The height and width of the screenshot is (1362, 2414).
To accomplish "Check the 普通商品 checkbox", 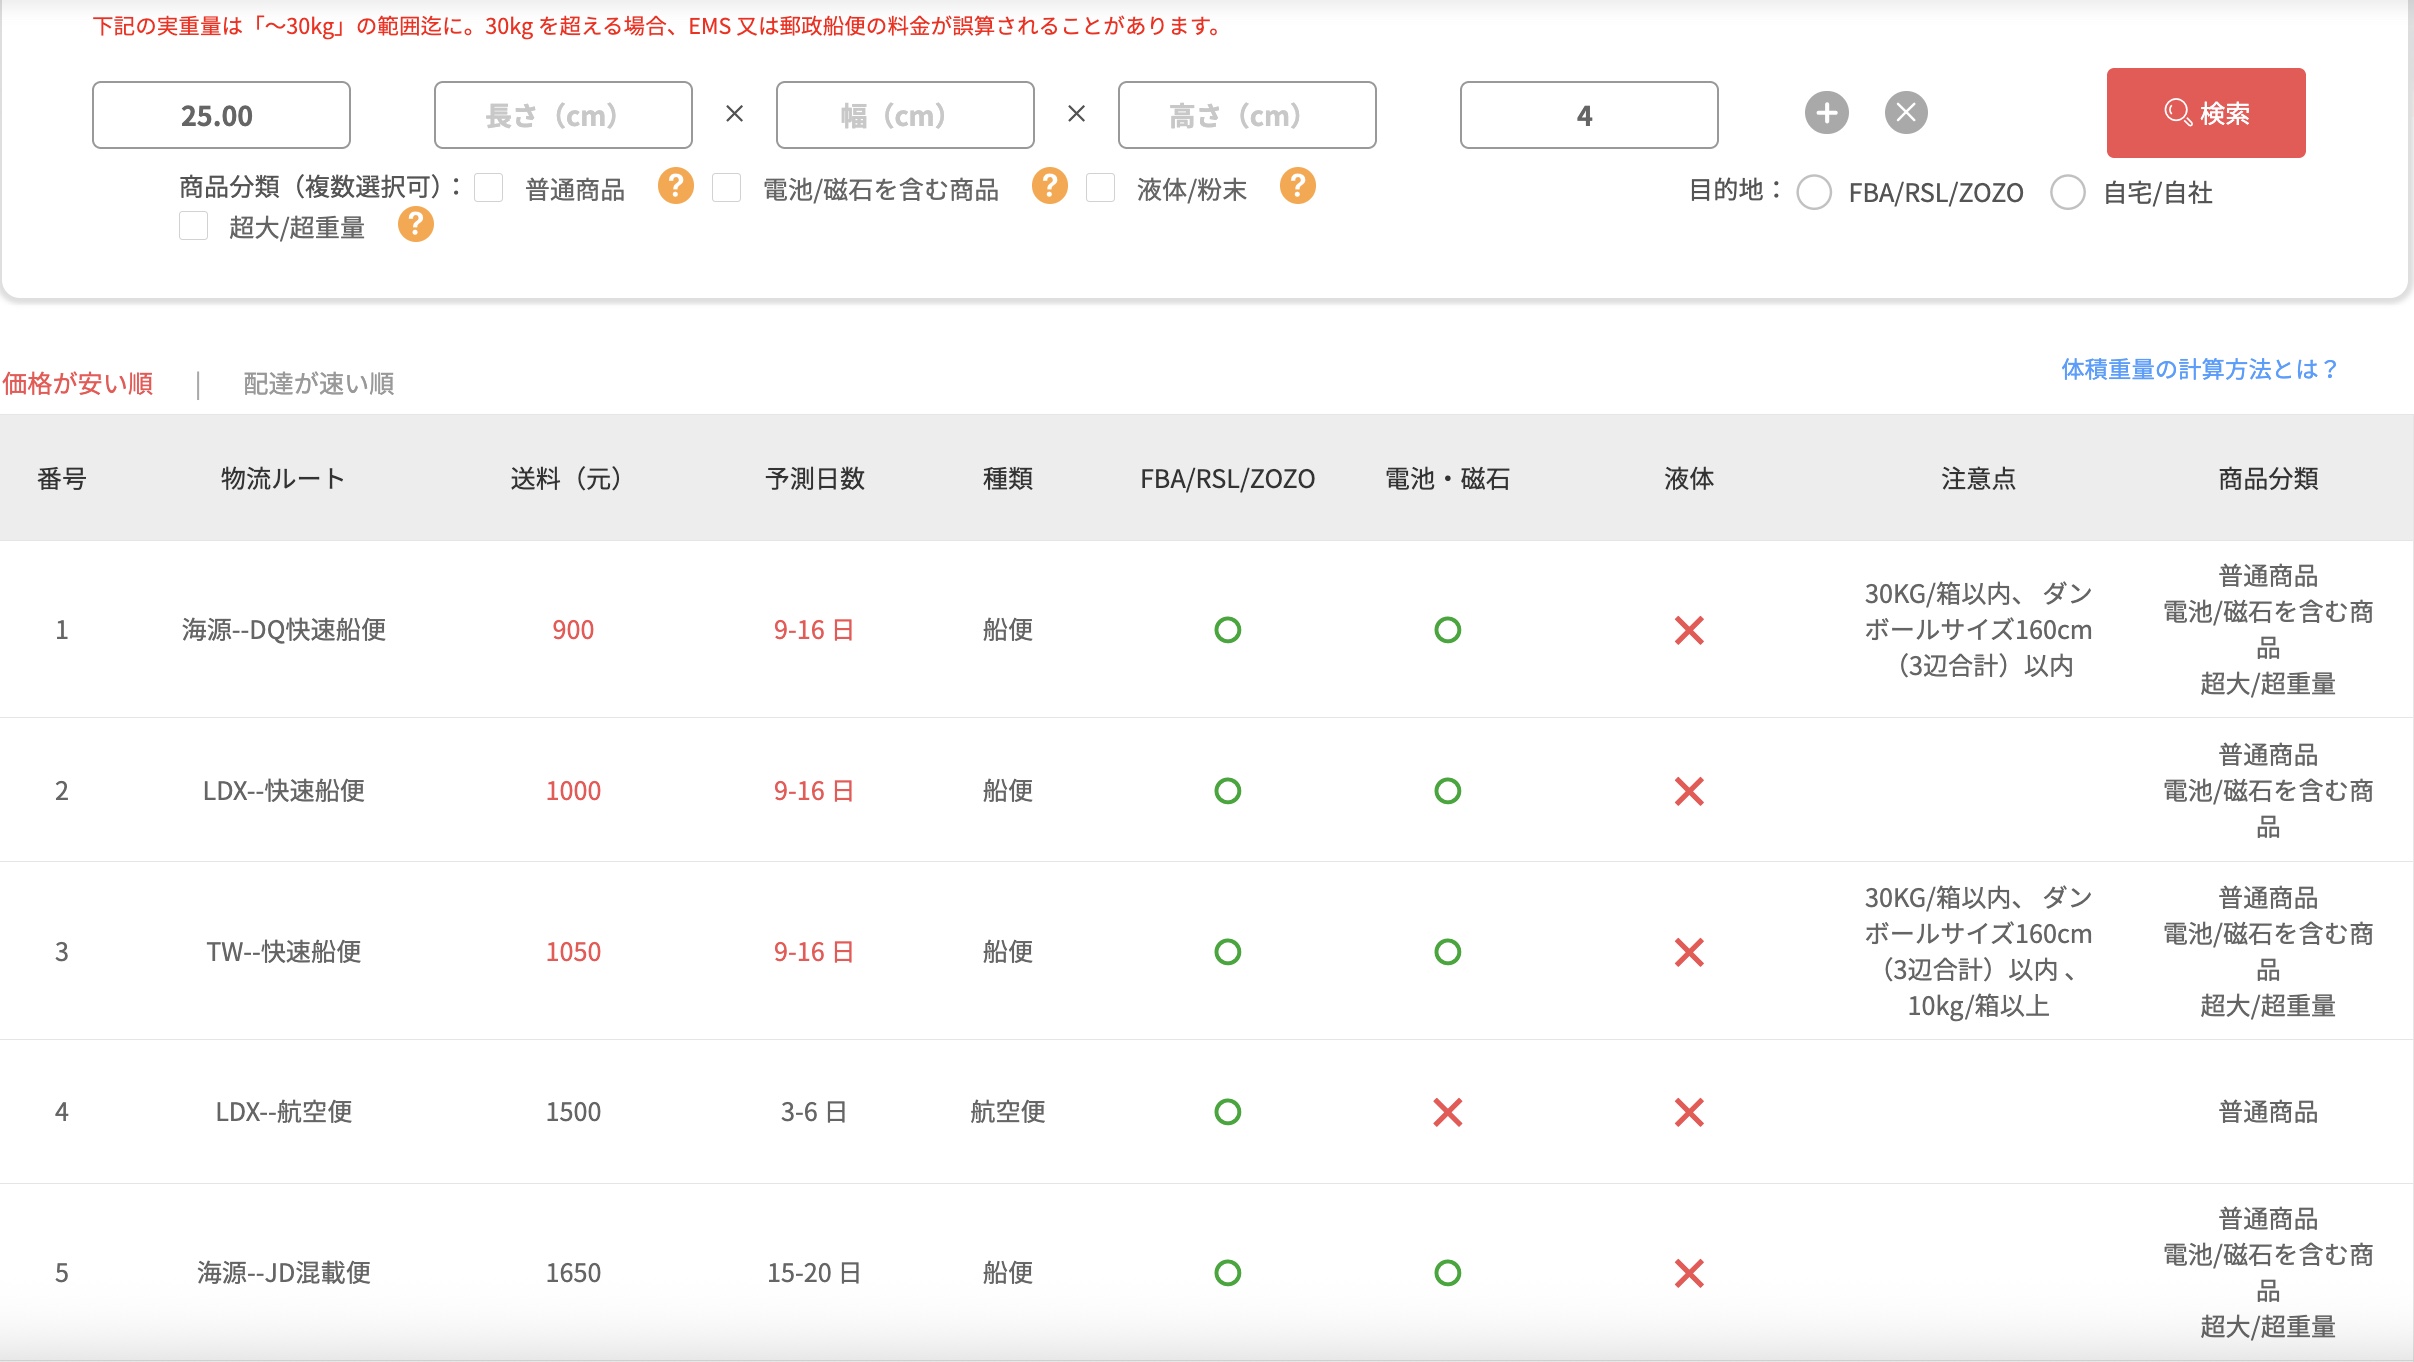I will pos(488,188).
